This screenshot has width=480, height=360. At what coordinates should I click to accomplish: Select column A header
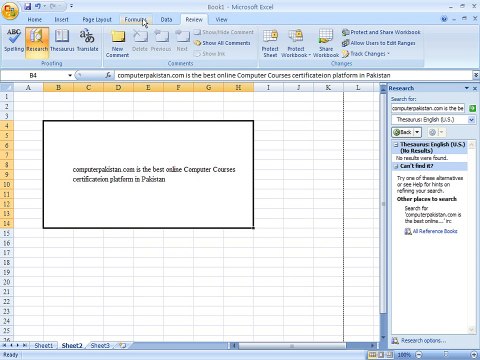click(28, 87)
